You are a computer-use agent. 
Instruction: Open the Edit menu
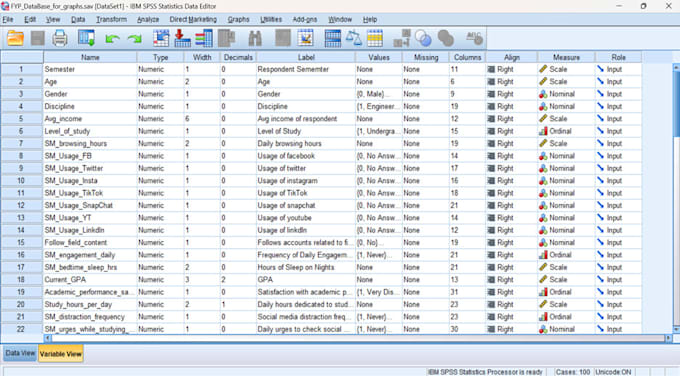(x=30, y=20)
